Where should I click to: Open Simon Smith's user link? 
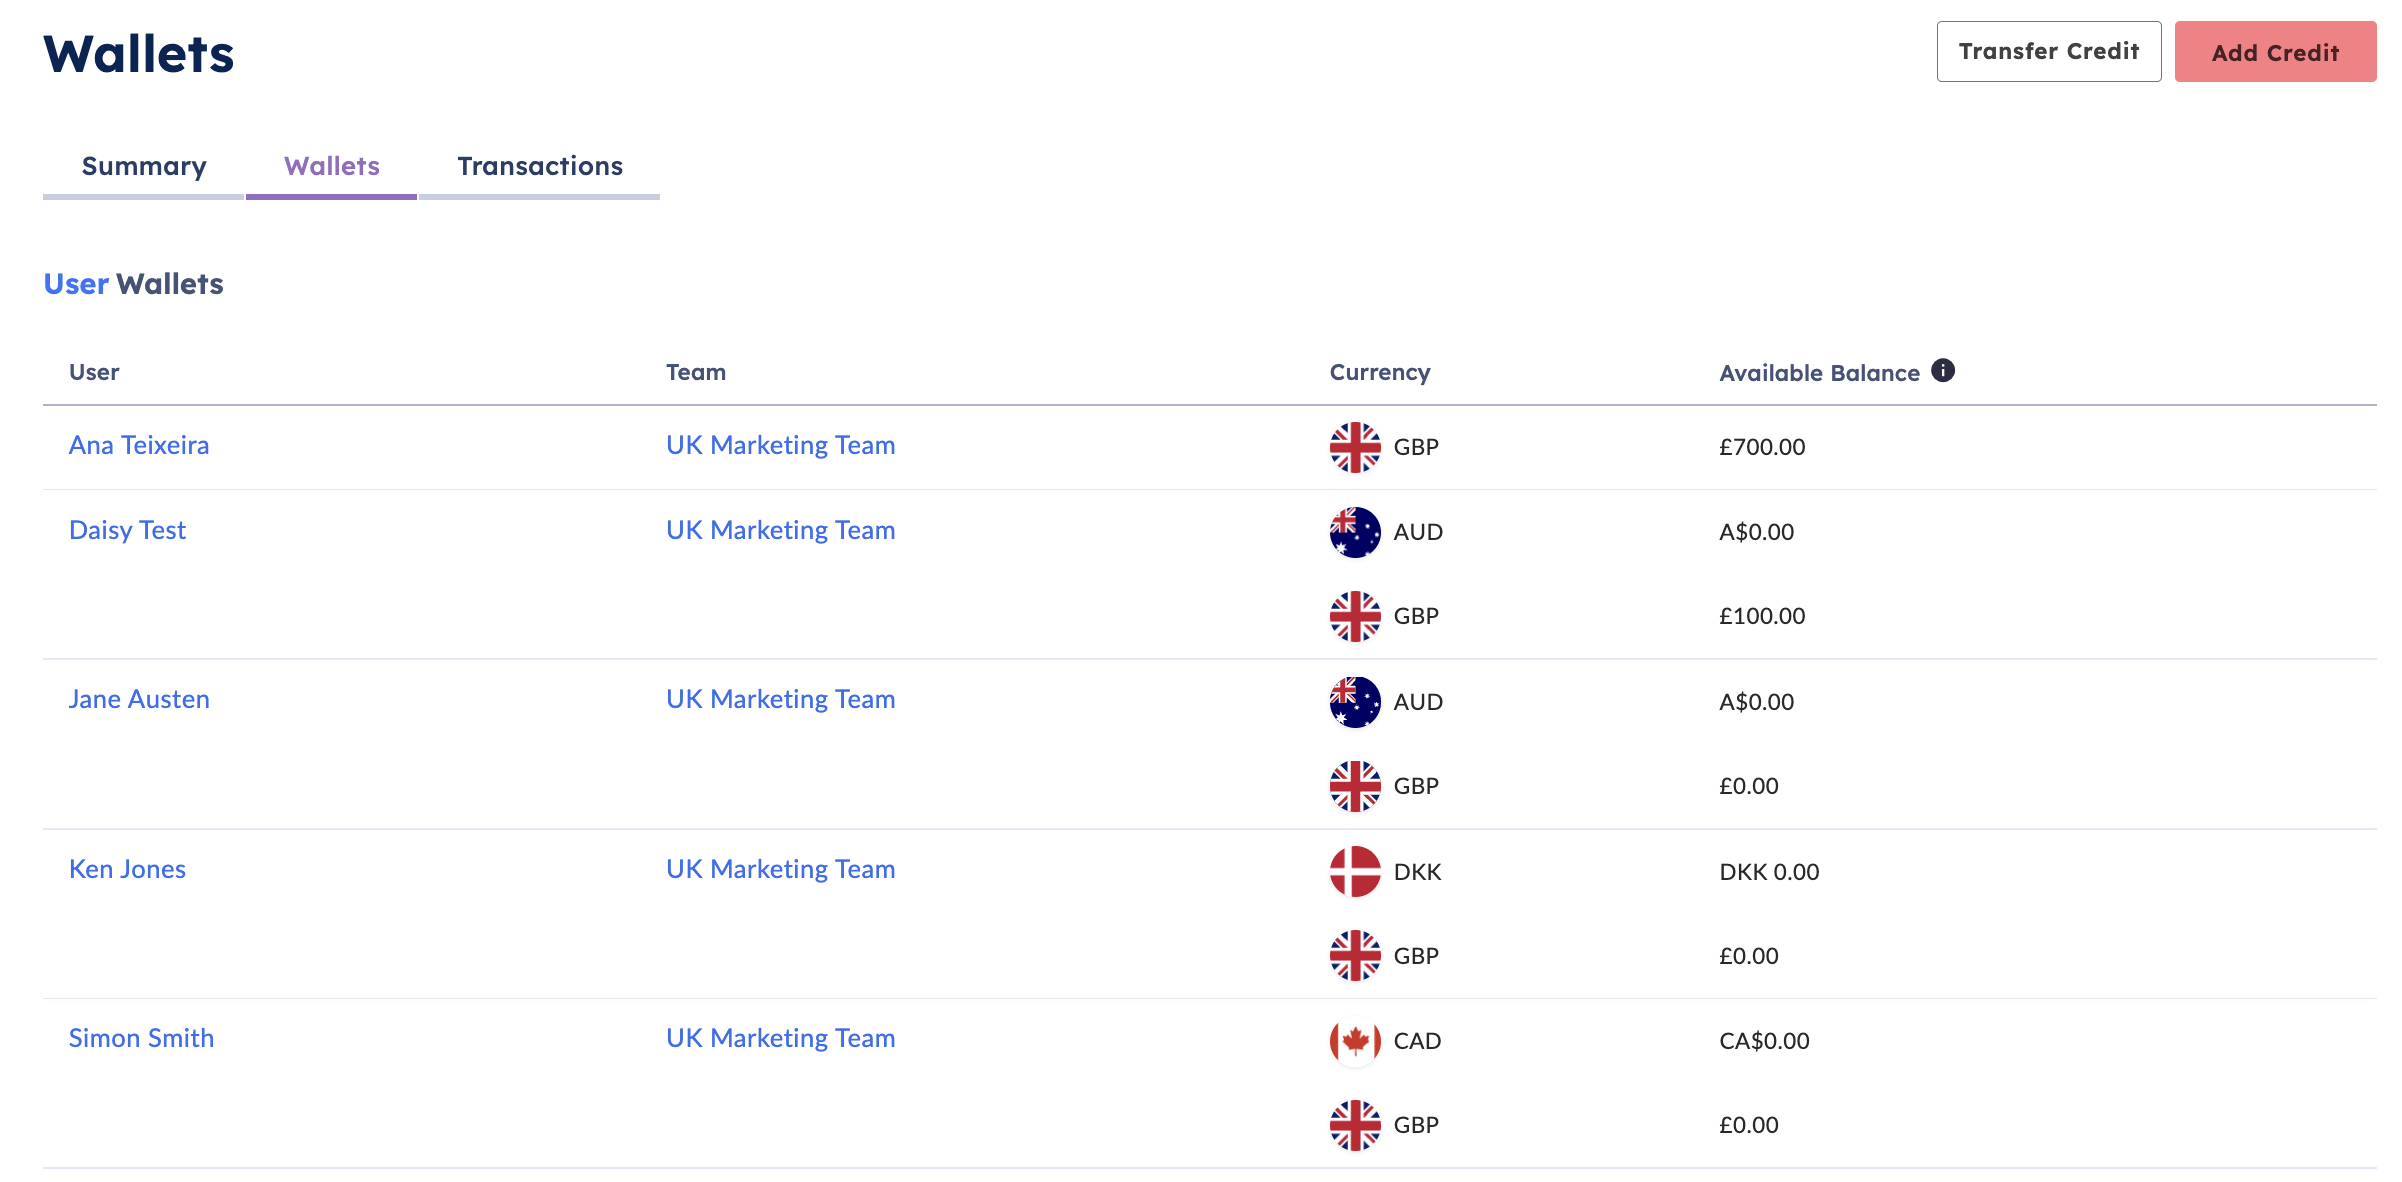point(141,1038)
